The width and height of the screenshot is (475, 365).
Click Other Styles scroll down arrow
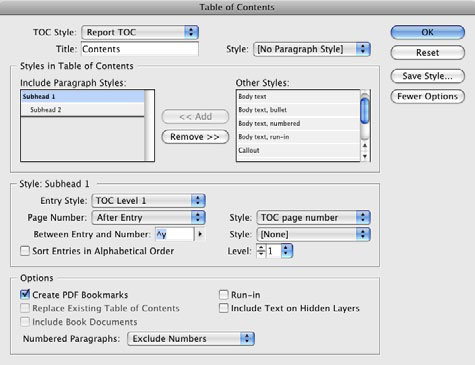tap(365, 156)
